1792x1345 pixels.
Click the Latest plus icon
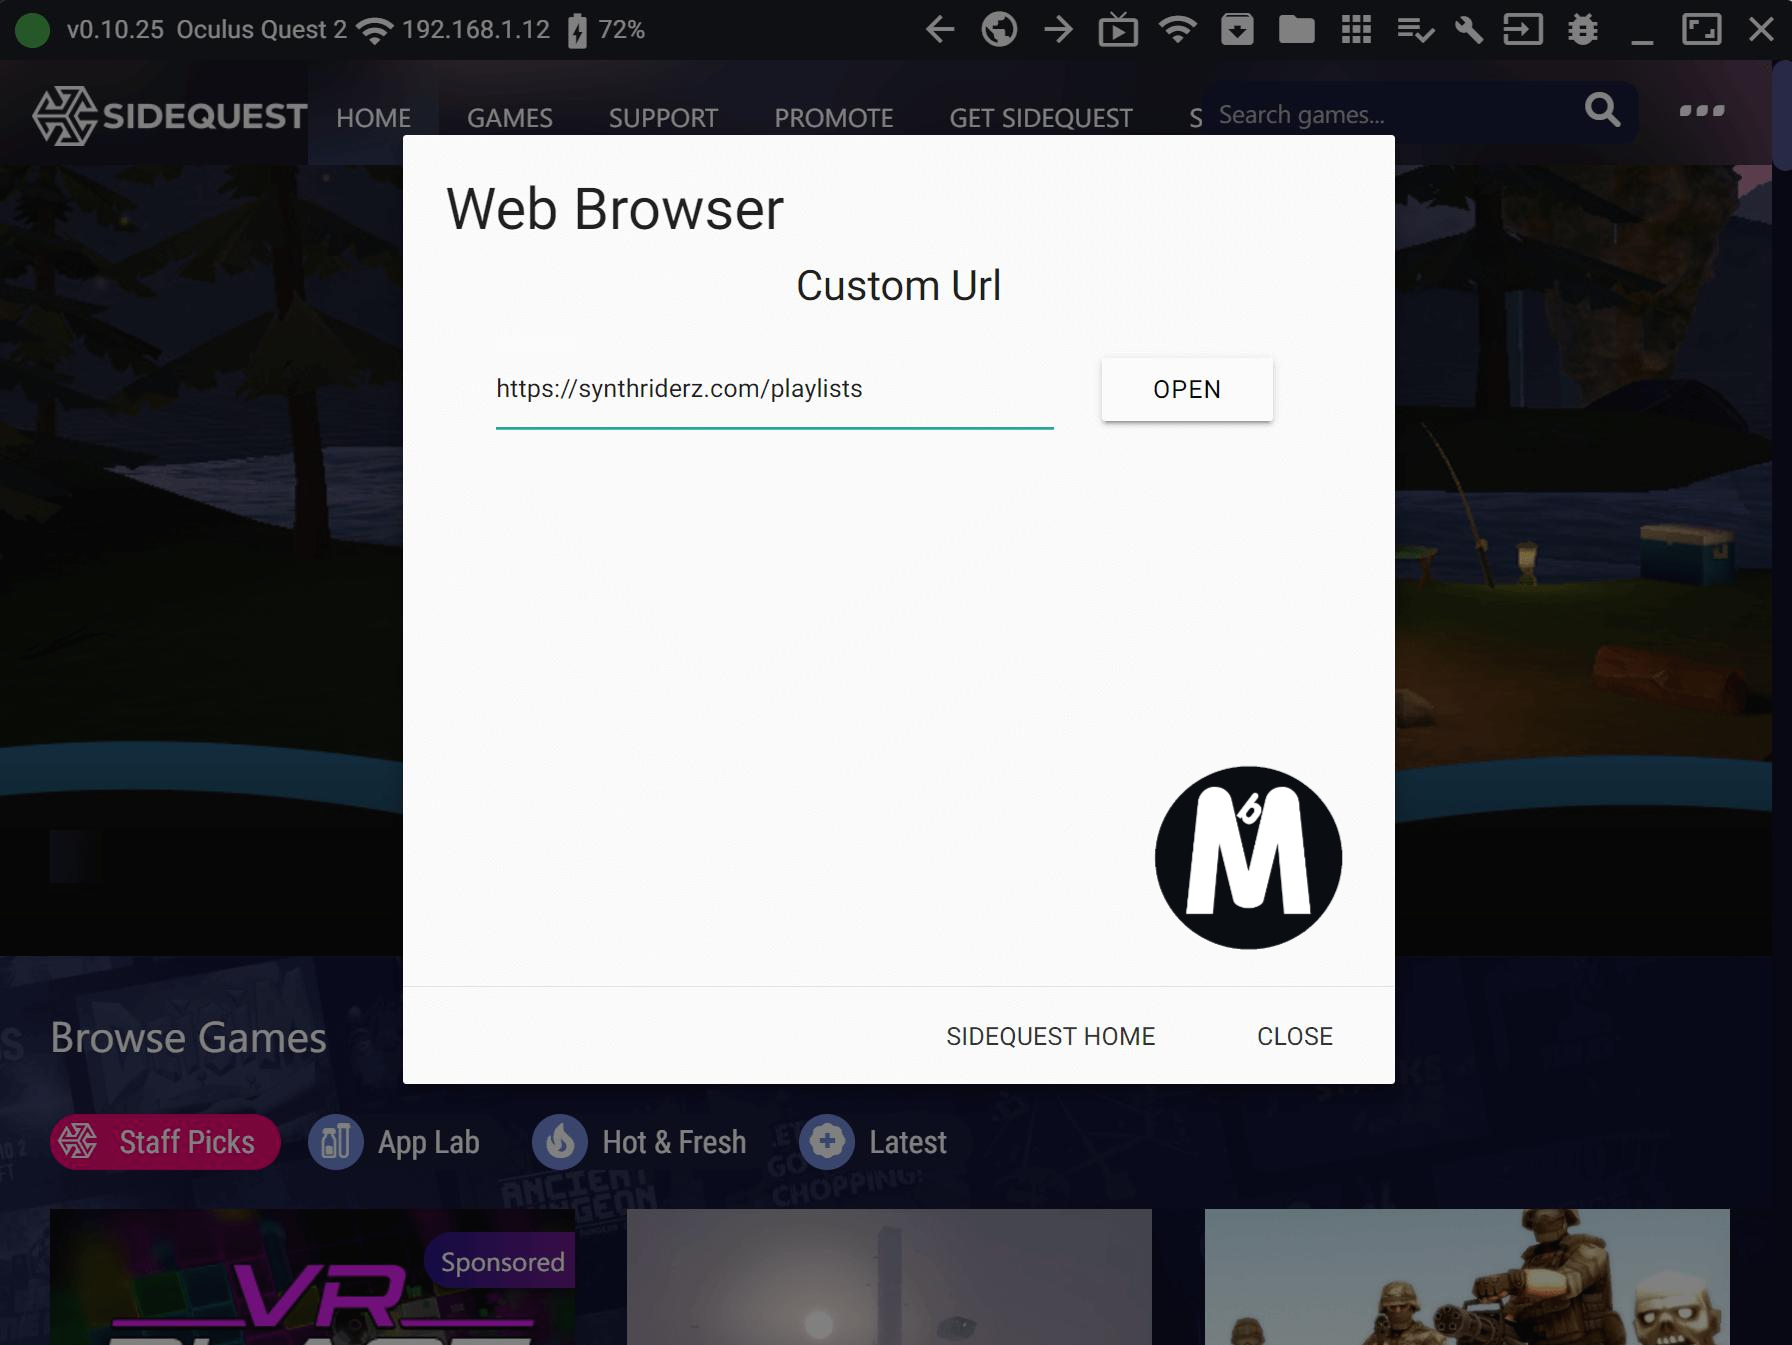tap(827, 1141)
